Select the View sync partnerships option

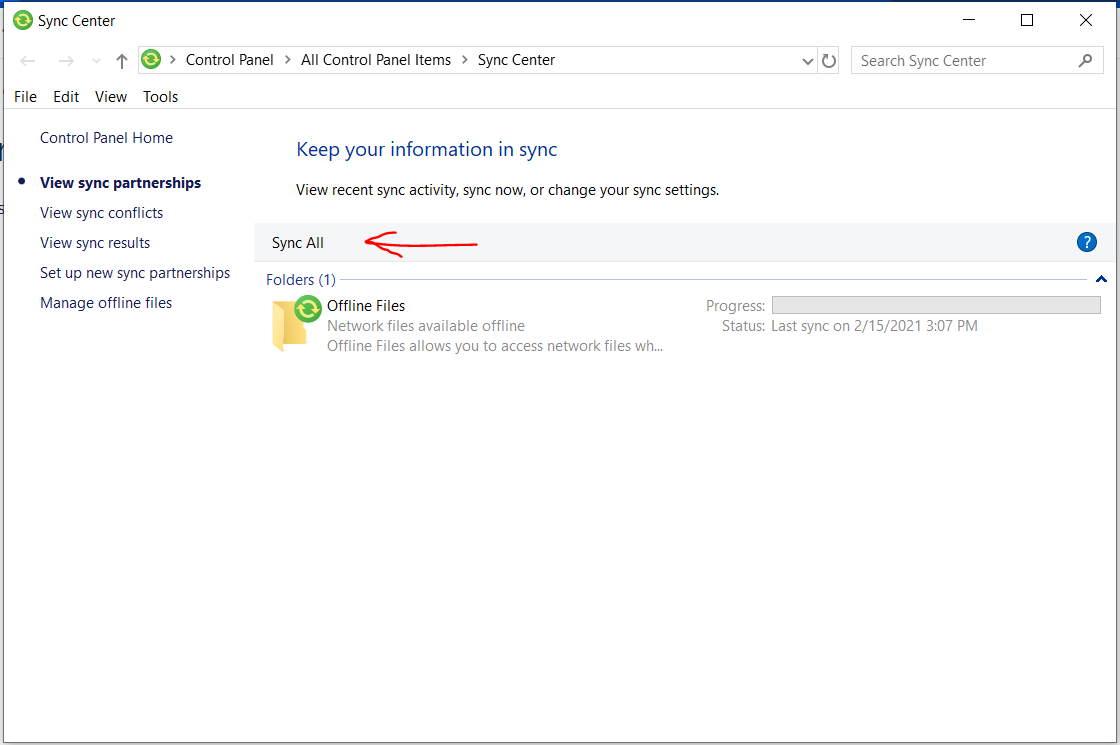coord(120,182)
